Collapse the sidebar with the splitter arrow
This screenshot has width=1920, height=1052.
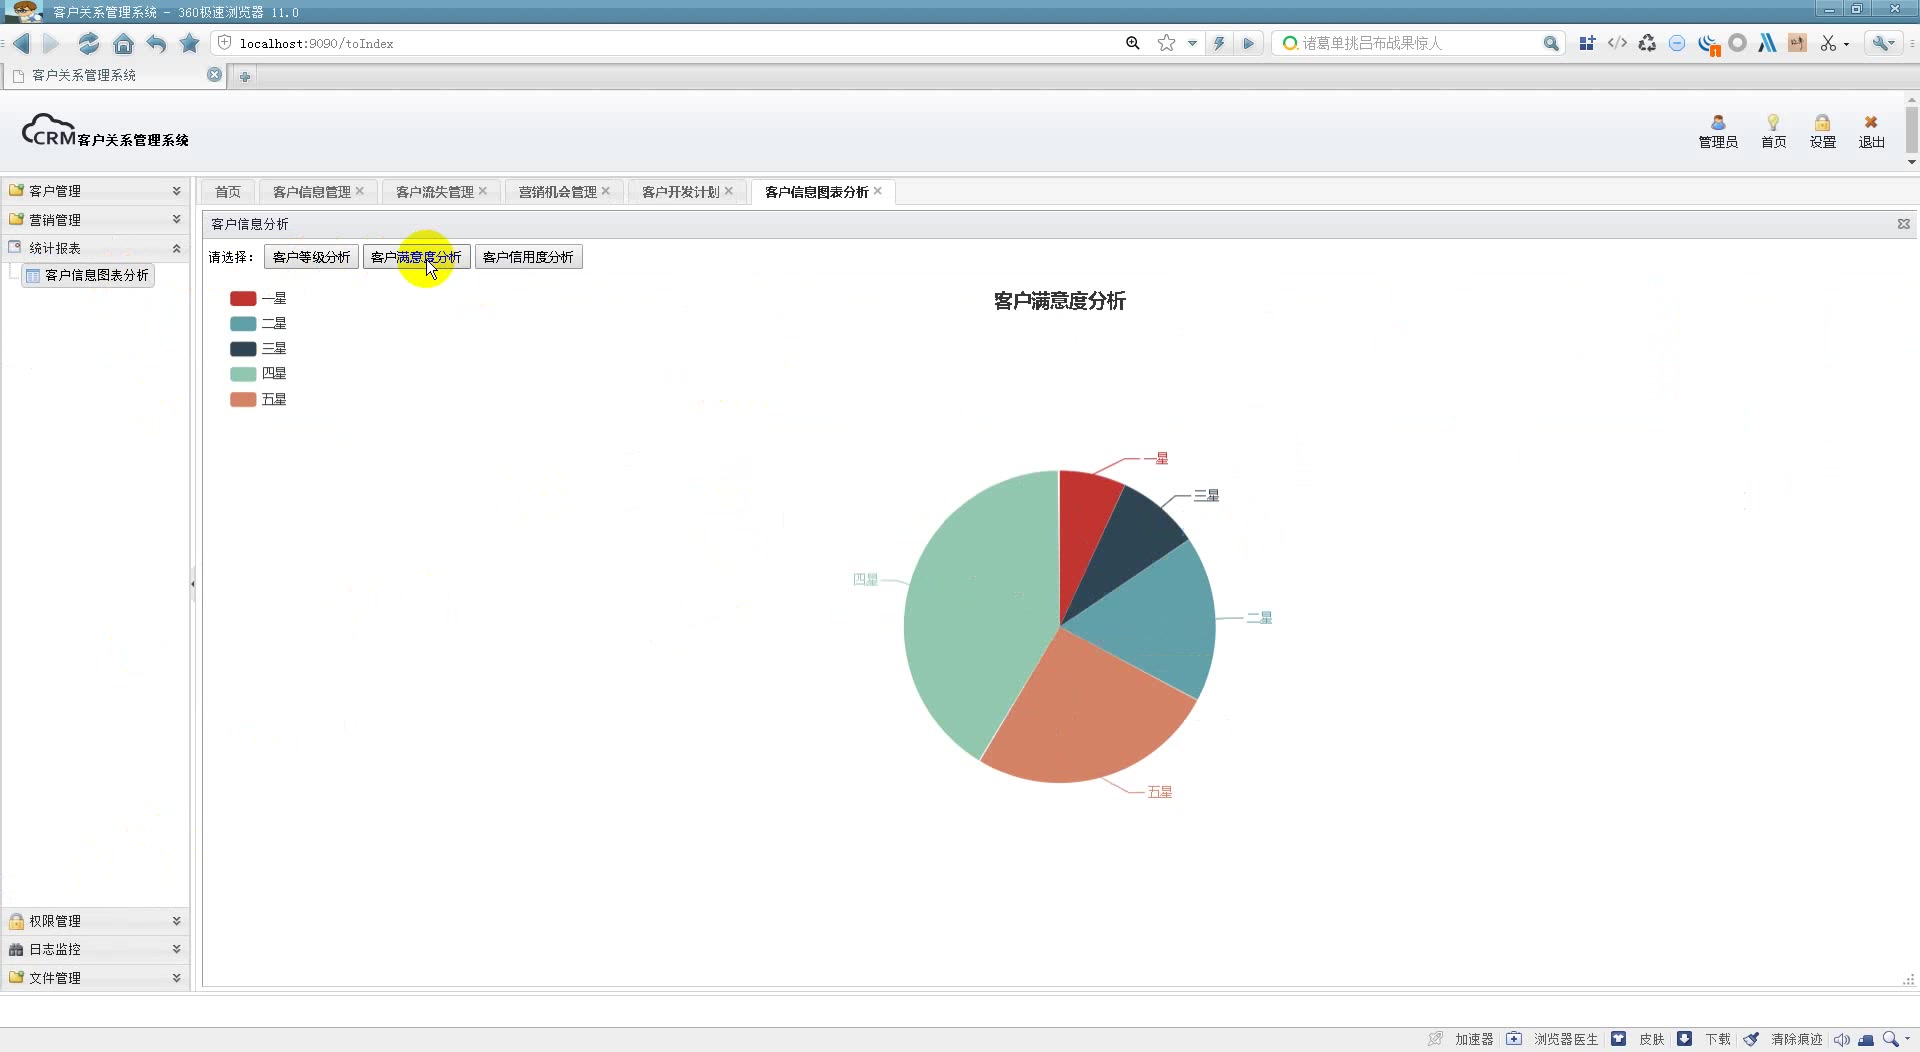coord(193,584)
